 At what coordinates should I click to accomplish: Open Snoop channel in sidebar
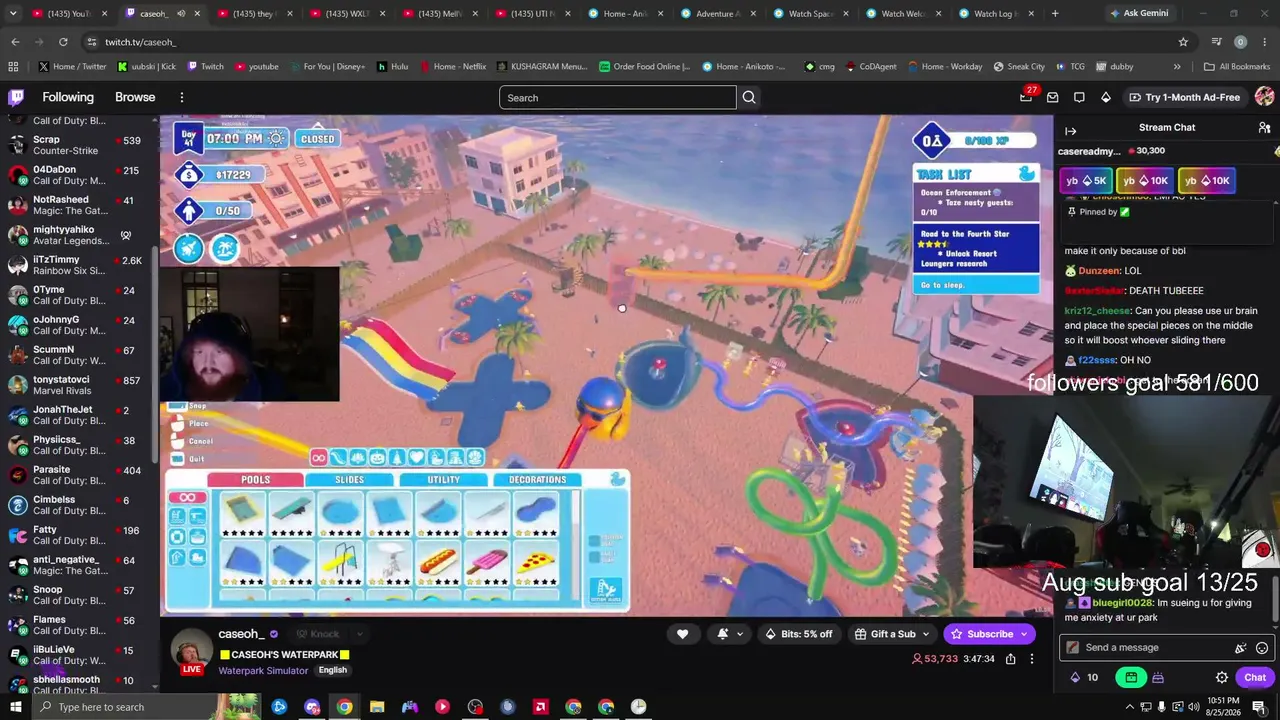(x=78, y=596)
